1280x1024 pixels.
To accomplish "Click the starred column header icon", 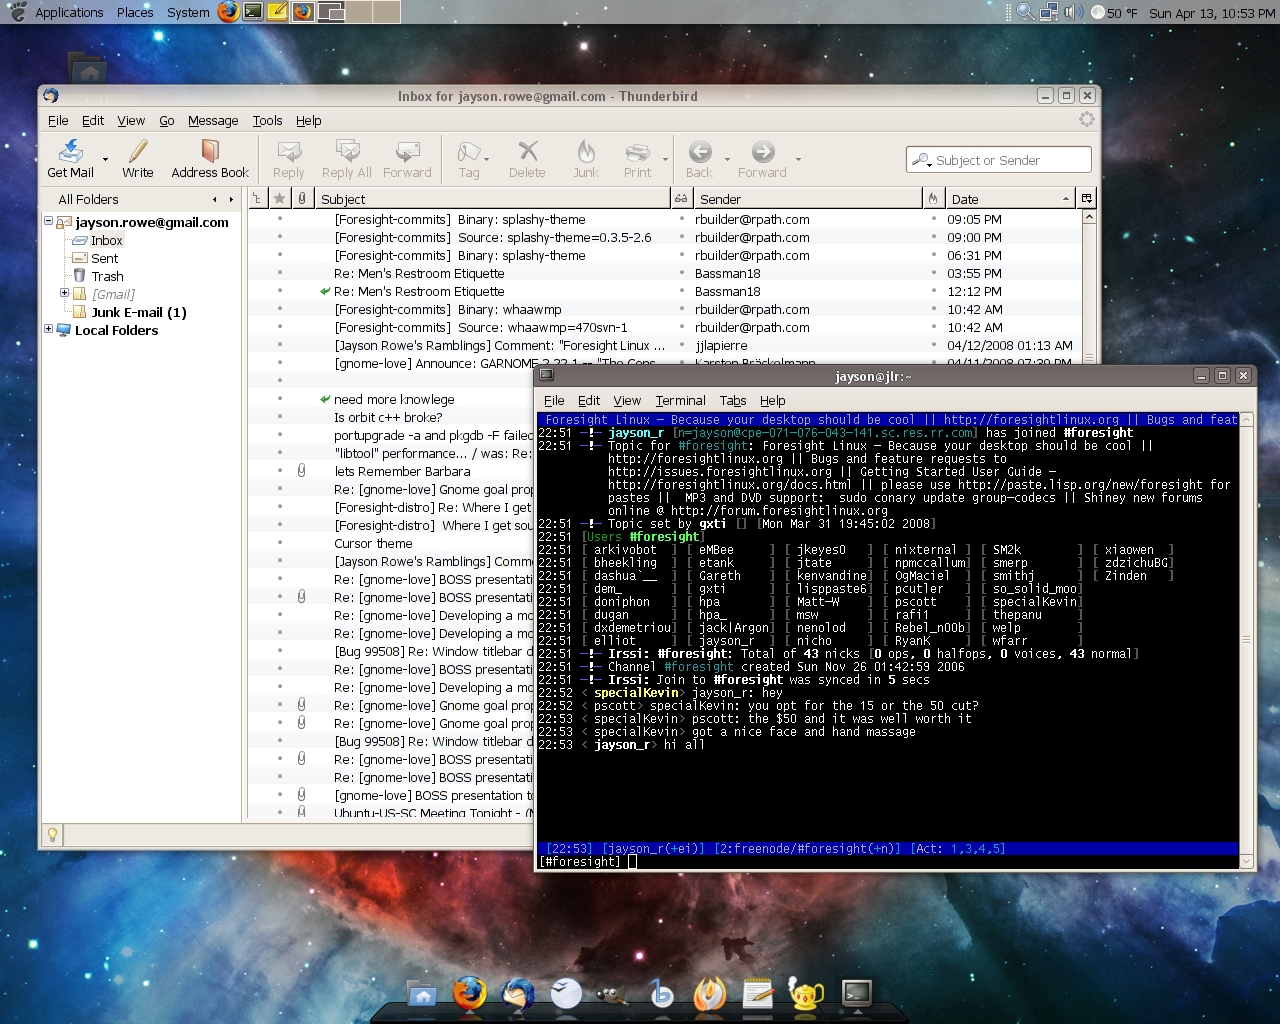I will tap(280, 199).
